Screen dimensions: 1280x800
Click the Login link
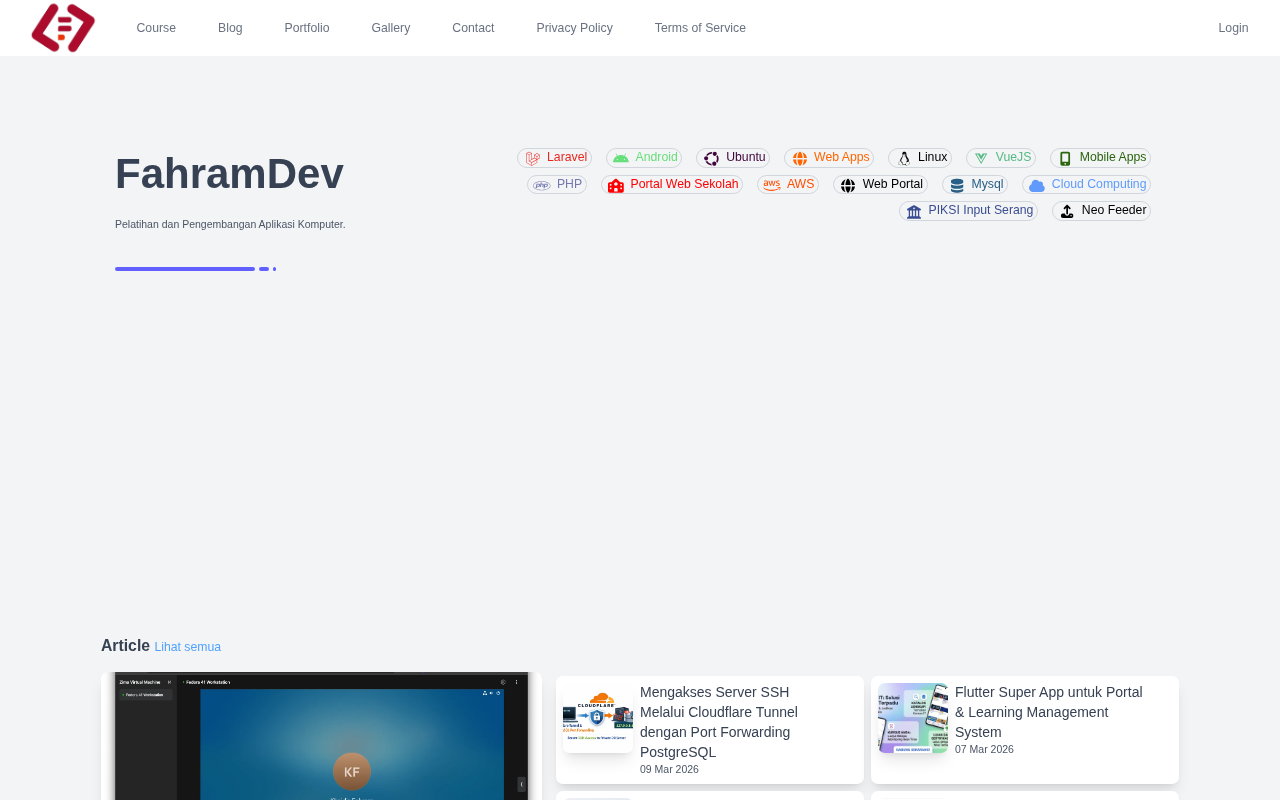pos(1233,28)
